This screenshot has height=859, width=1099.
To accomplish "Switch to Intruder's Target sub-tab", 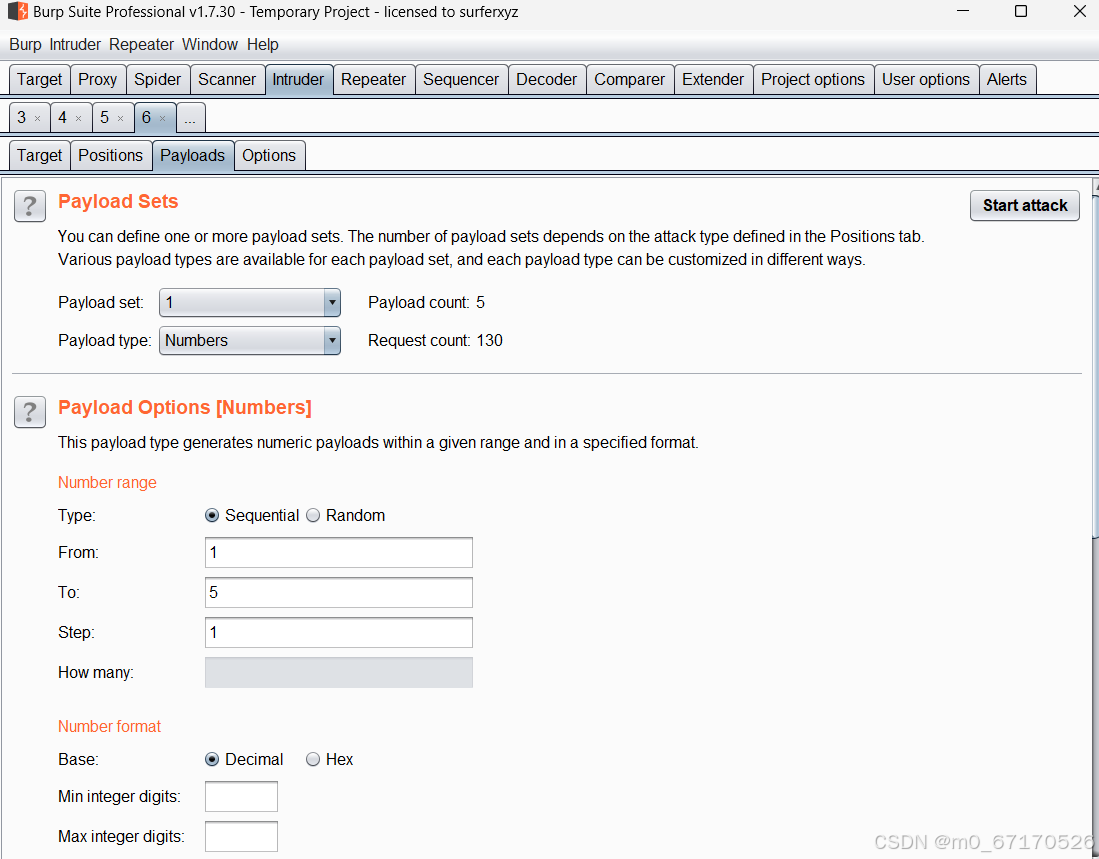I will click(40, 156).
